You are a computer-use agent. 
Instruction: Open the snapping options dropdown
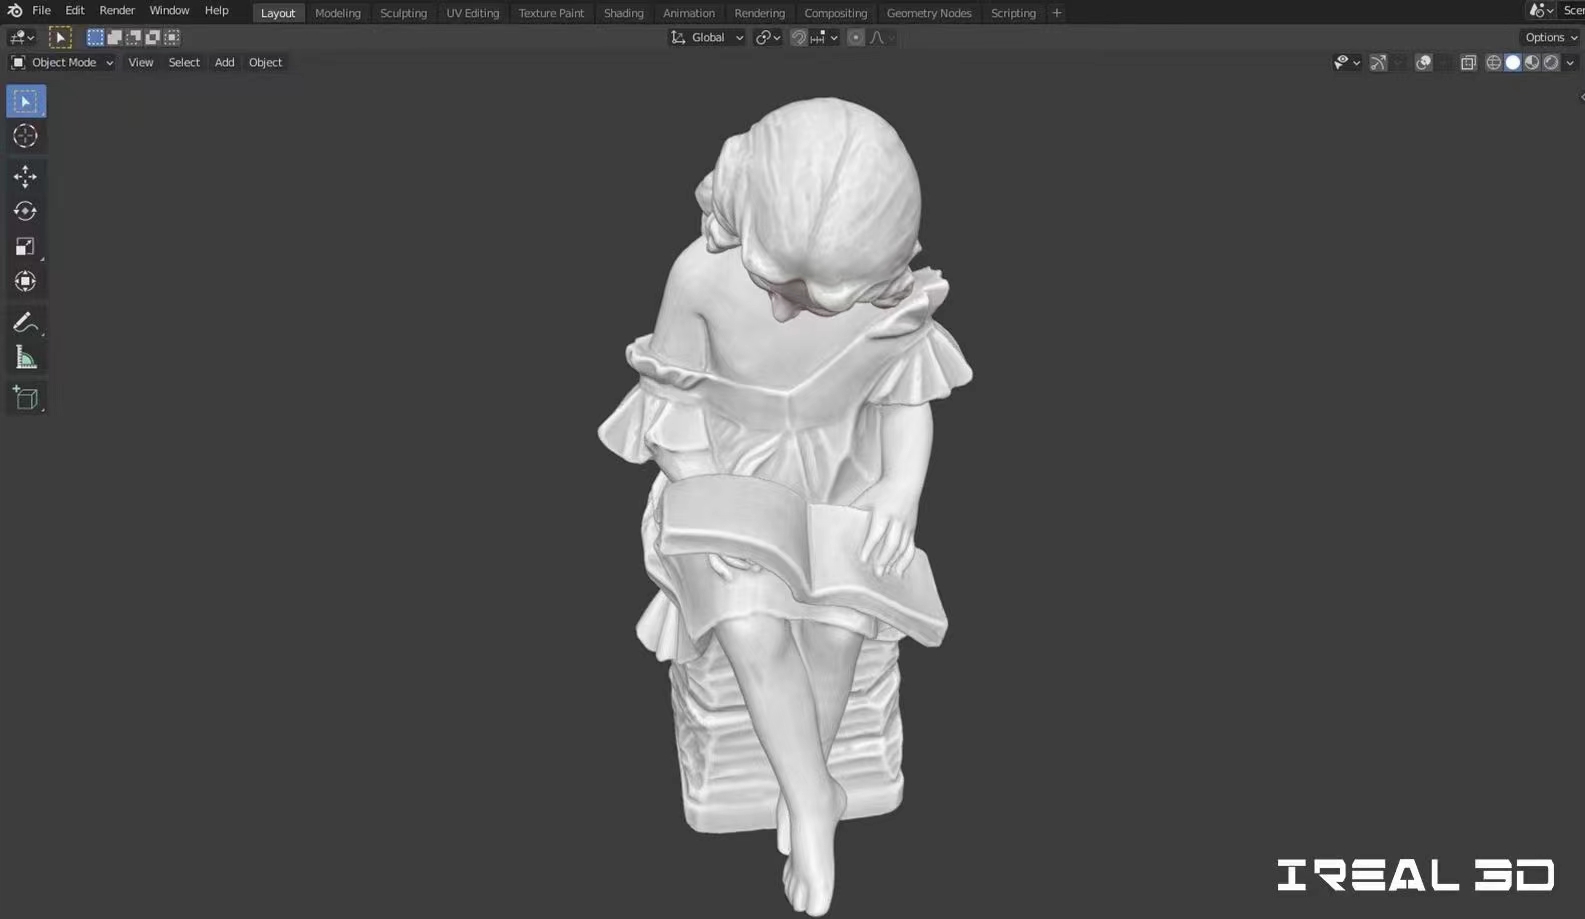click(824, 37)
